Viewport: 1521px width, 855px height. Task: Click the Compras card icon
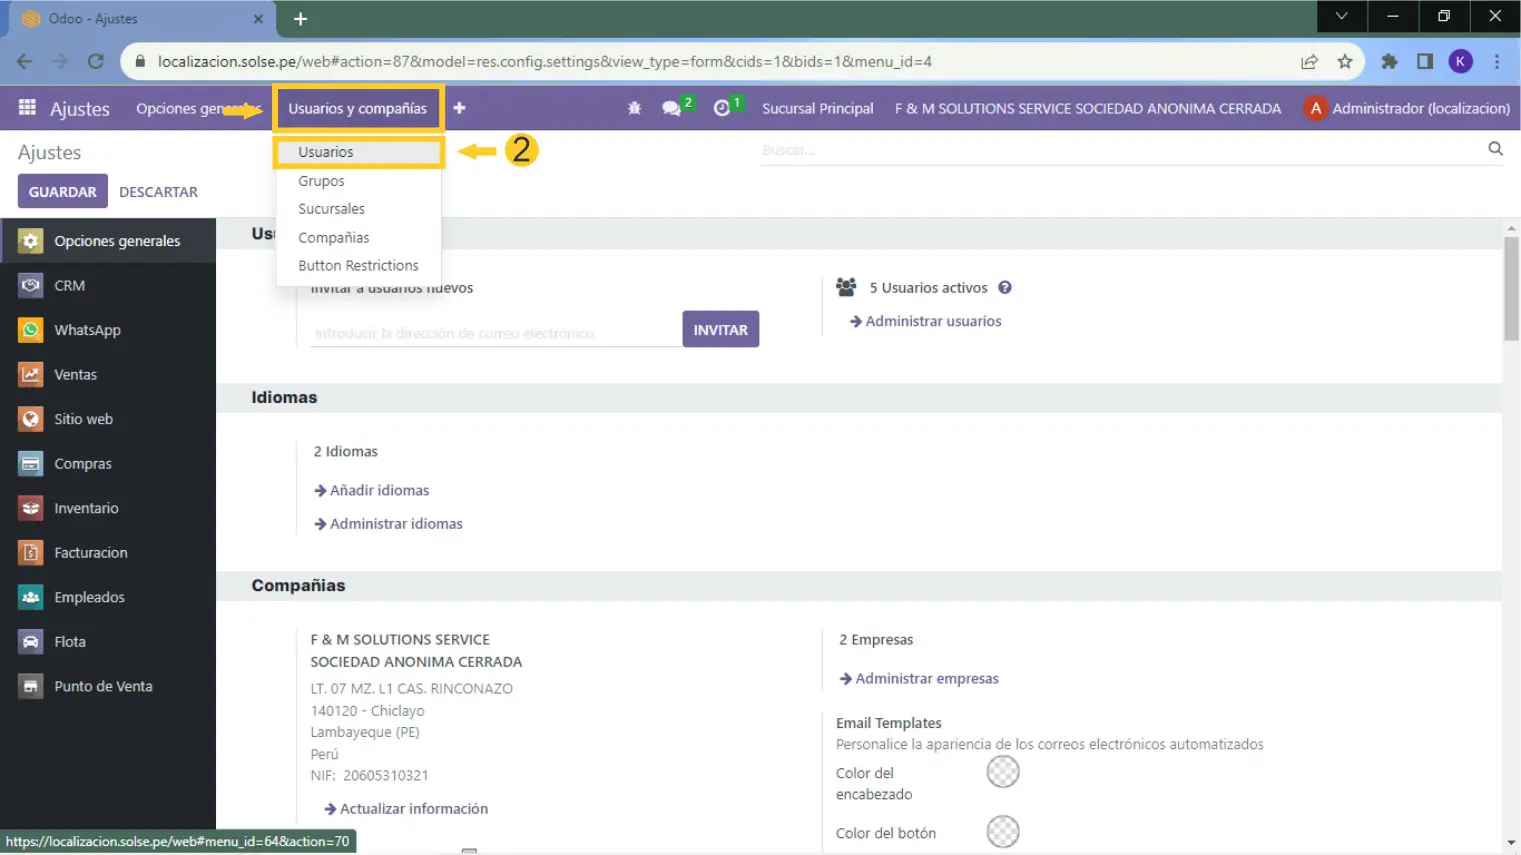(31, 463)
